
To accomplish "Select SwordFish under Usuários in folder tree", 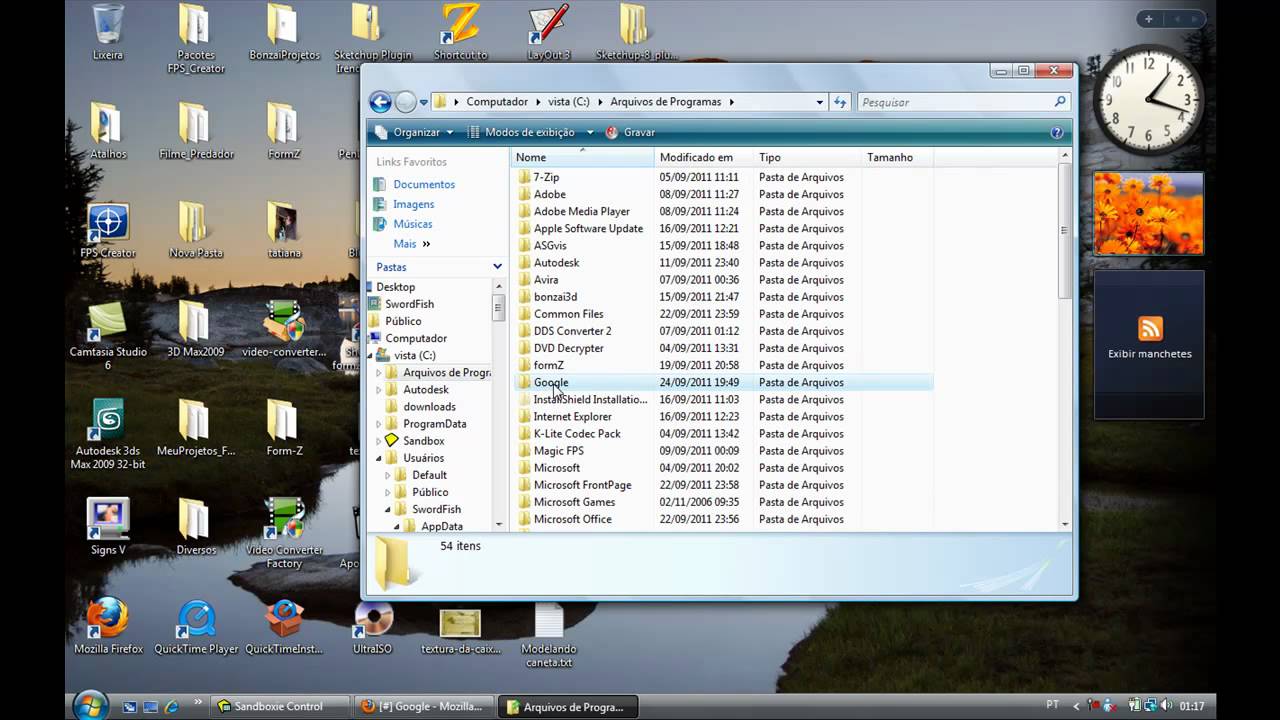I will tap(436, 509).
